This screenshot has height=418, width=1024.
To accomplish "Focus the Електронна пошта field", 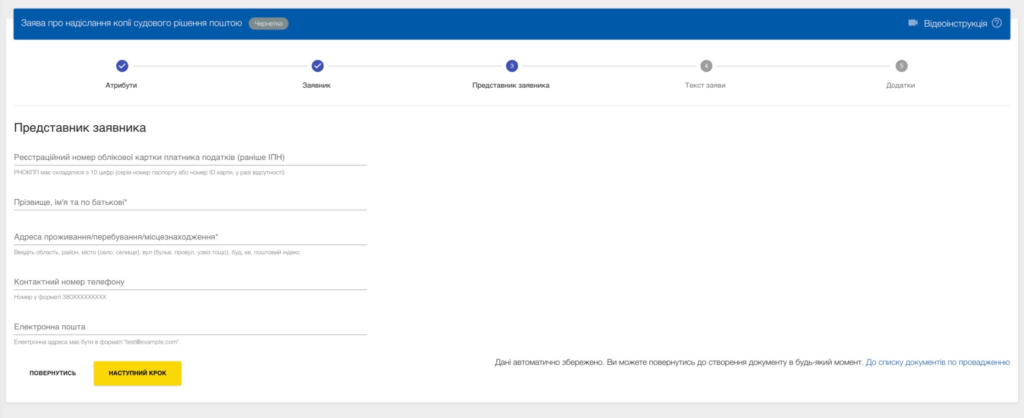I will tap(190, 327).
